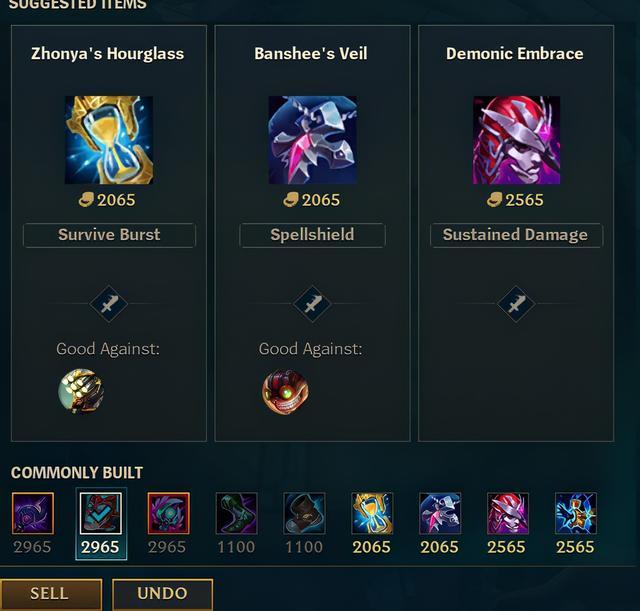Select the hourglass item in Commonly Built row
The image size is (640, 611).
pos(372,513)
